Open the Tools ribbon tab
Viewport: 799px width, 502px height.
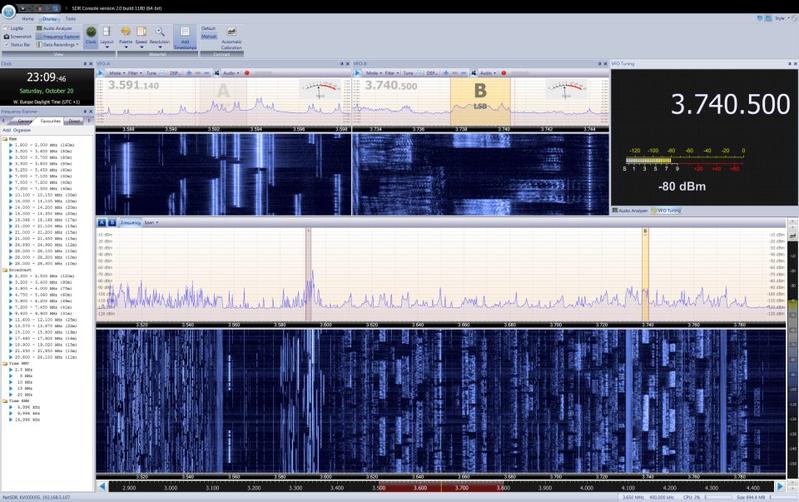tap(70, 19)
